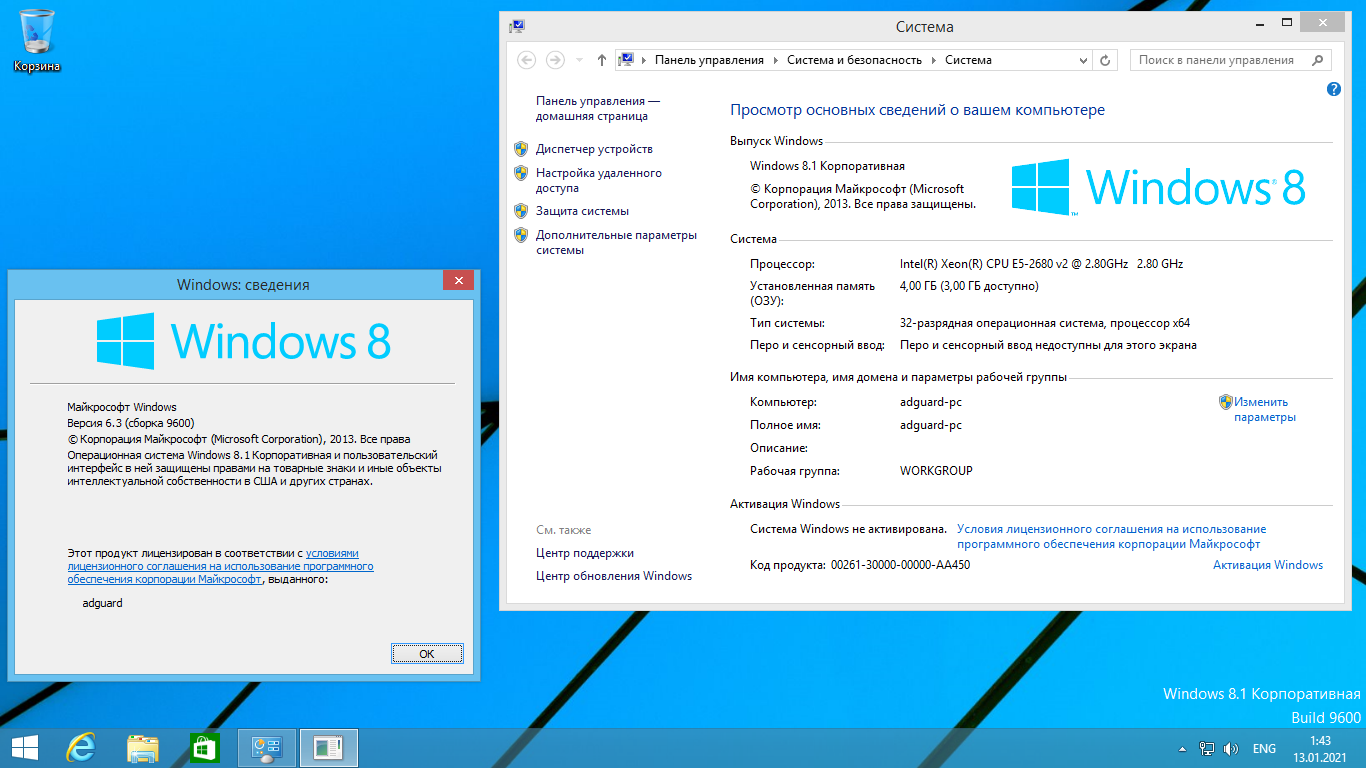The image size is (1366, 768).
Task: Expand the recent locations dropdown arrow
Action: [579, 60]
